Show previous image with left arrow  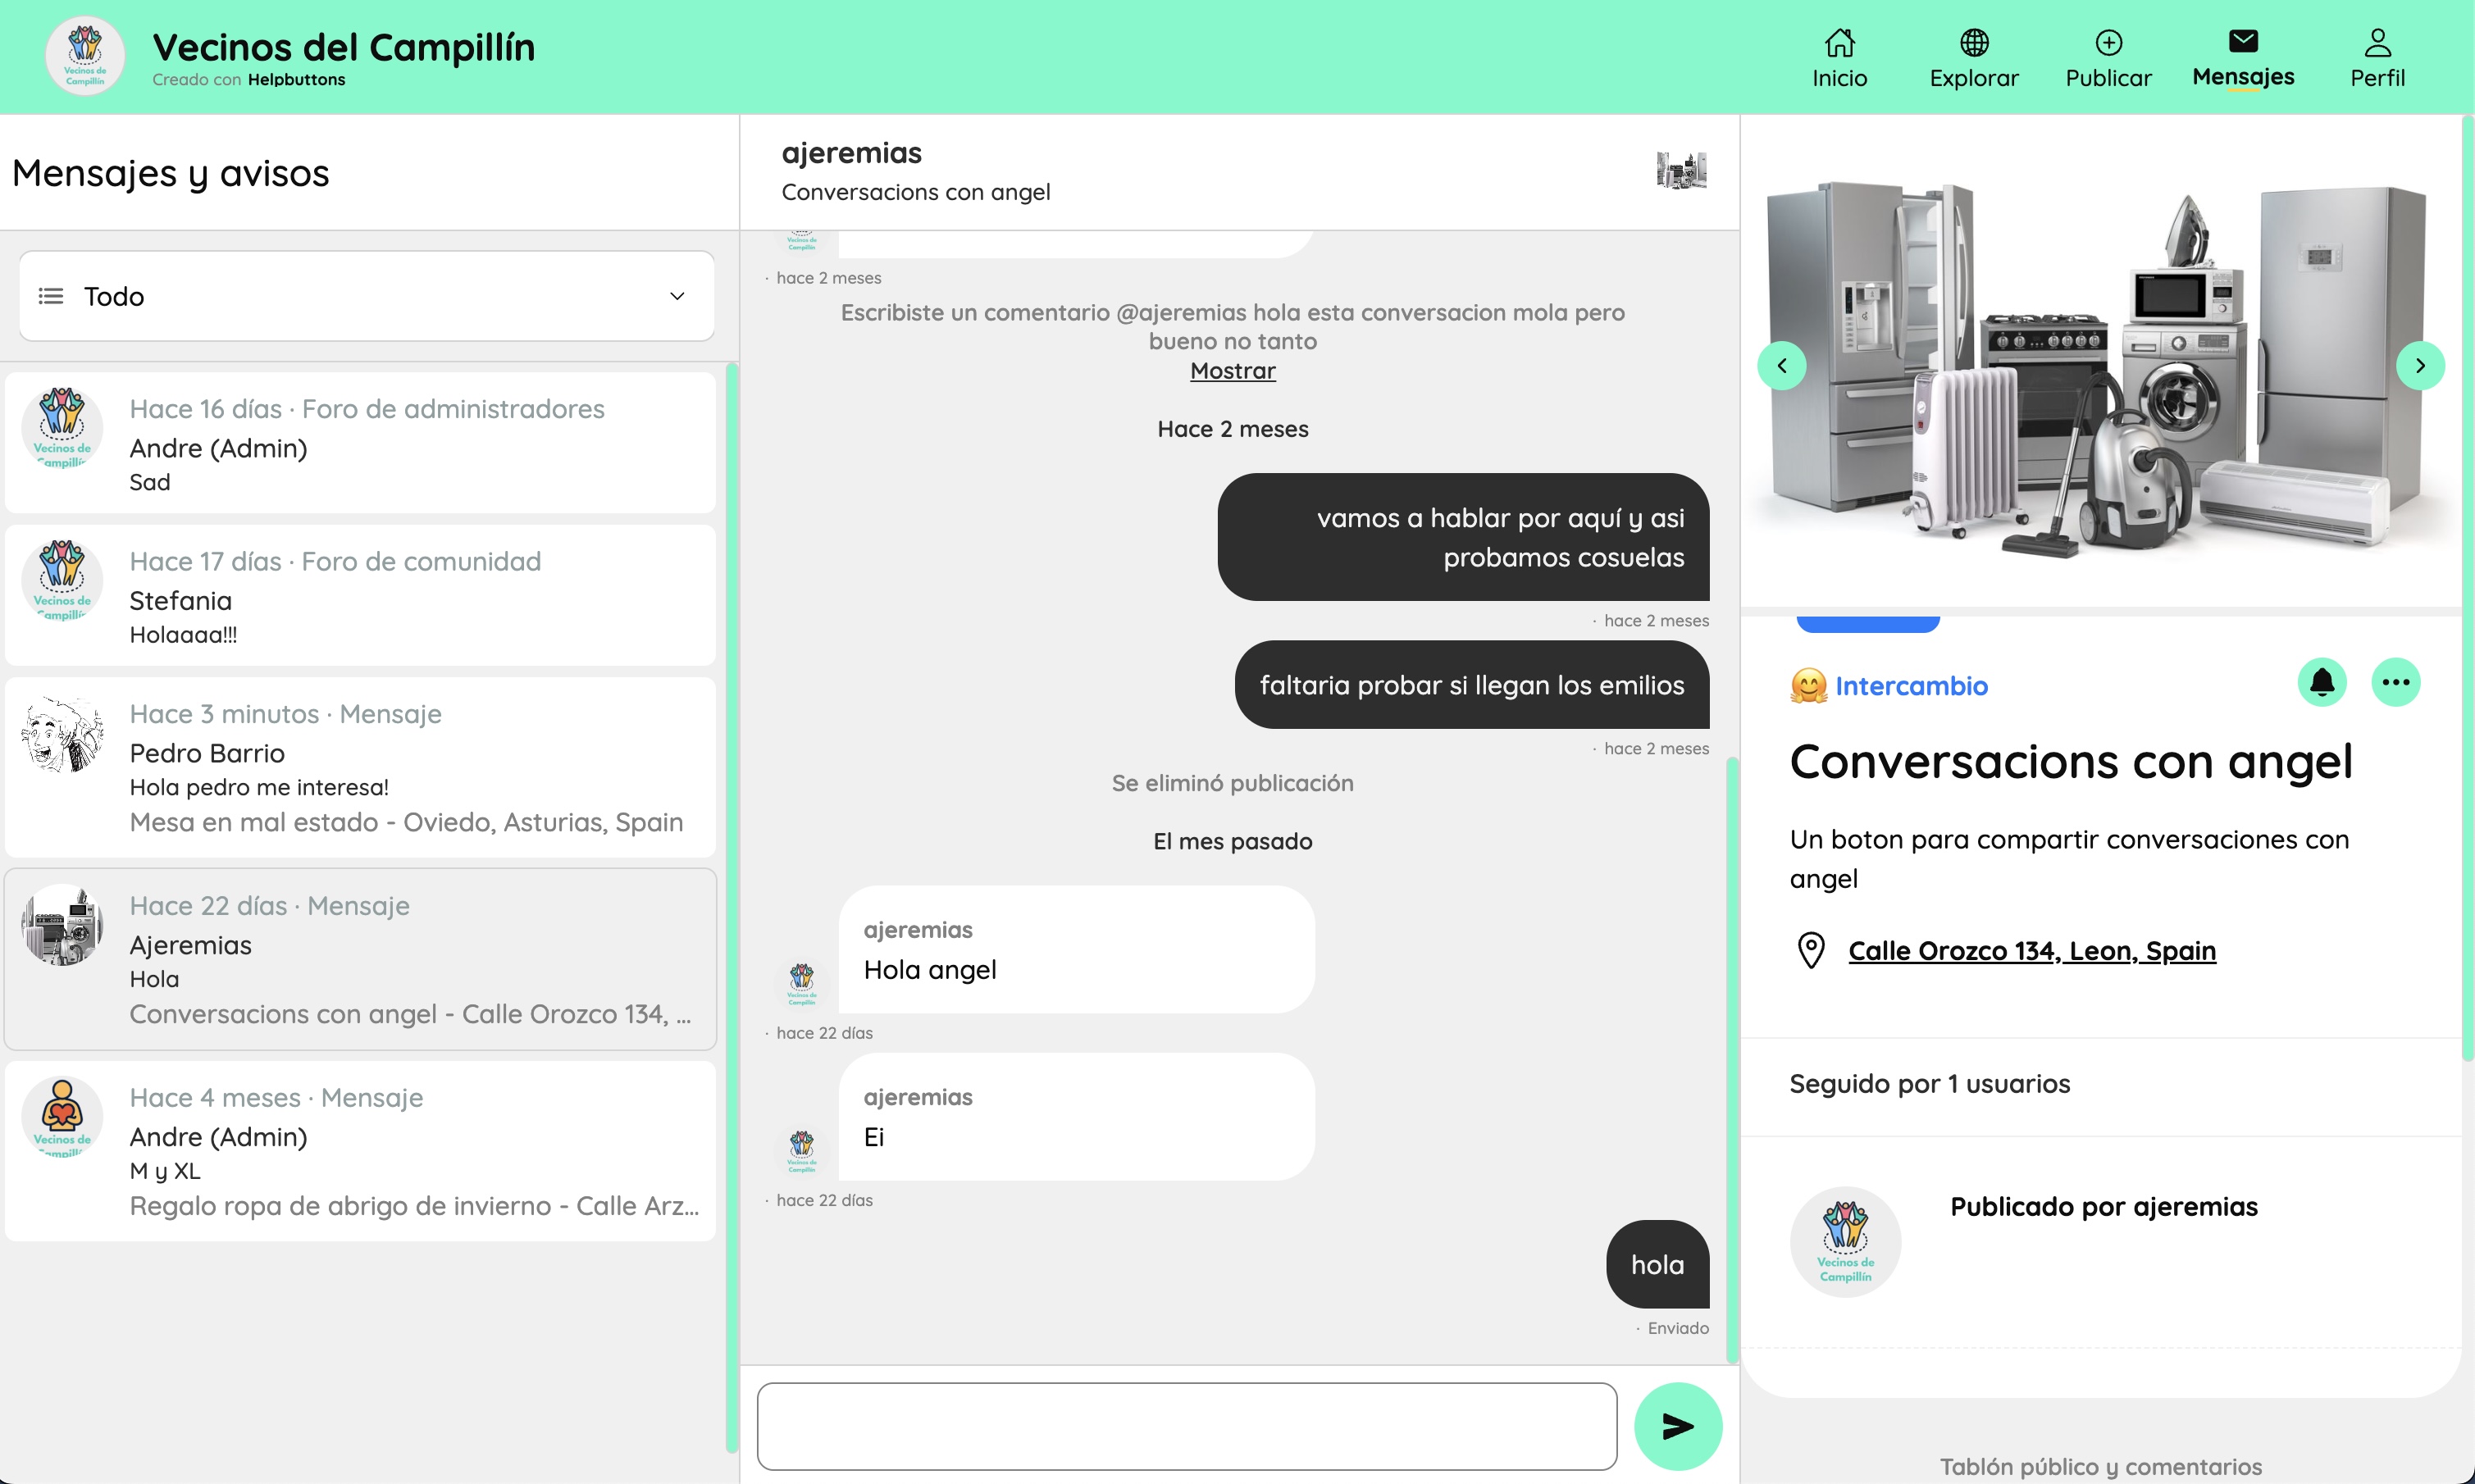click(x=1781, y=365)
